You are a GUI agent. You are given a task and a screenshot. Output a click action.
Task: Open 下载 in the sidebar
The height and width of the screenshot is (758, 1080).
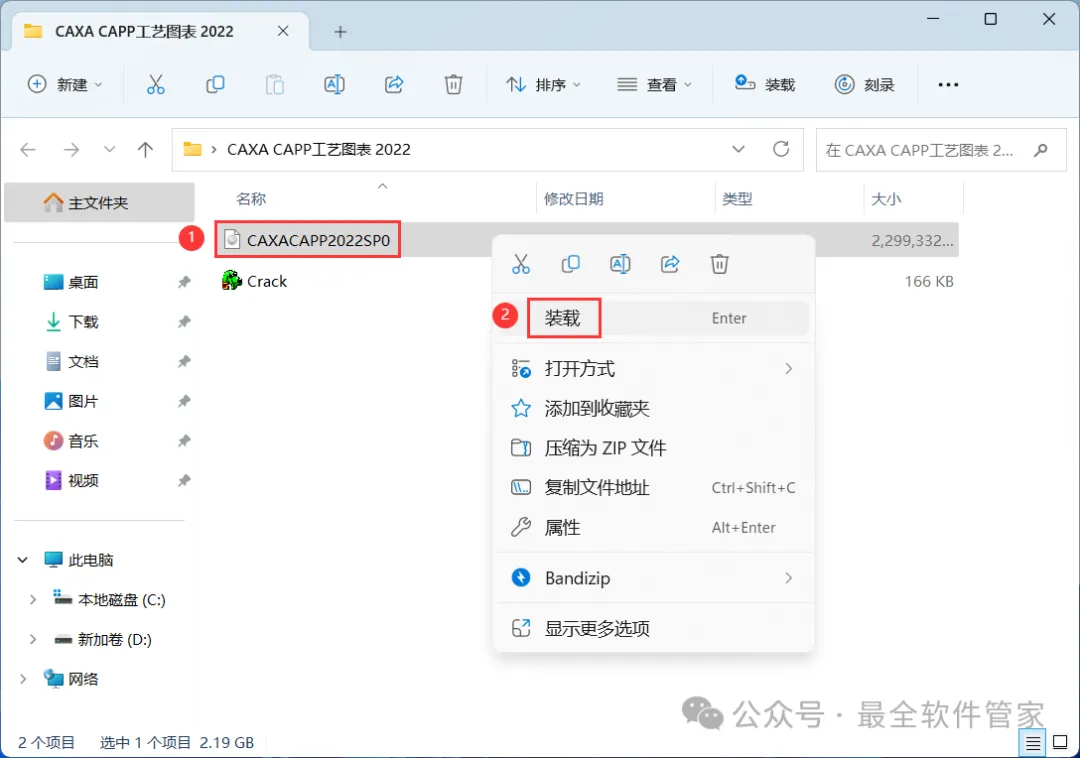[x=83, y=322]
